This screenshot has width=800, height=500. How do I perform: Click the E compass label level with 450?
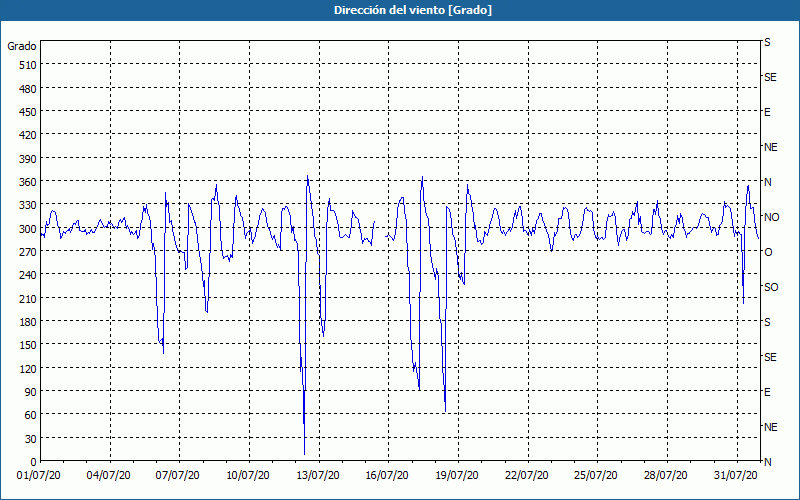(767, 112)
